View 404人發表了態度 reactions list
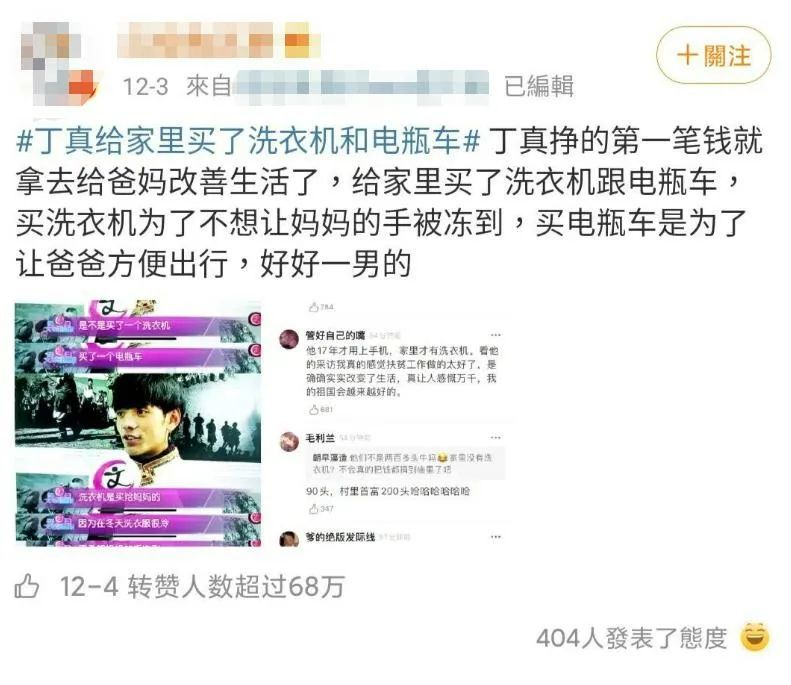 [632, 638]
